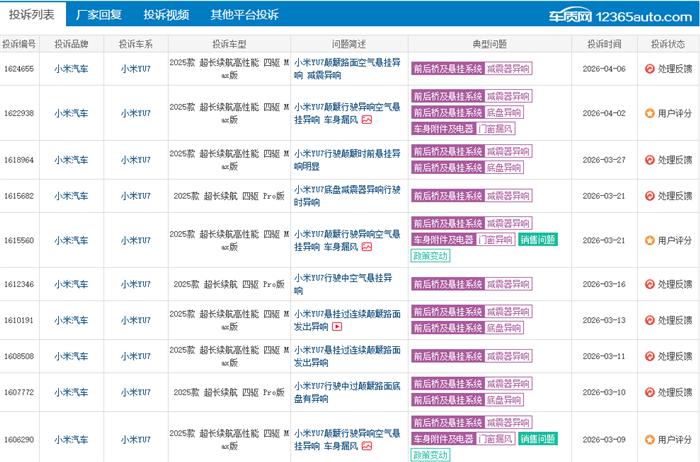Select the 其他平台投诉 tab

(x=244, y=15)
